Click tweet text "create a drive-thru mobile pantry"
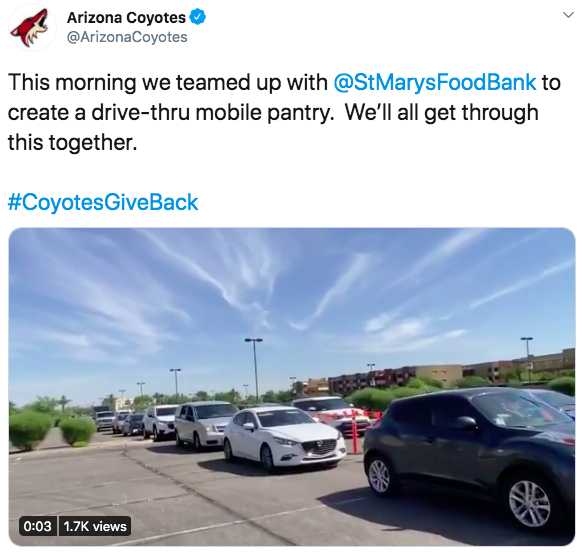Screen dimensions: 582x552 (x=169, y=113)
